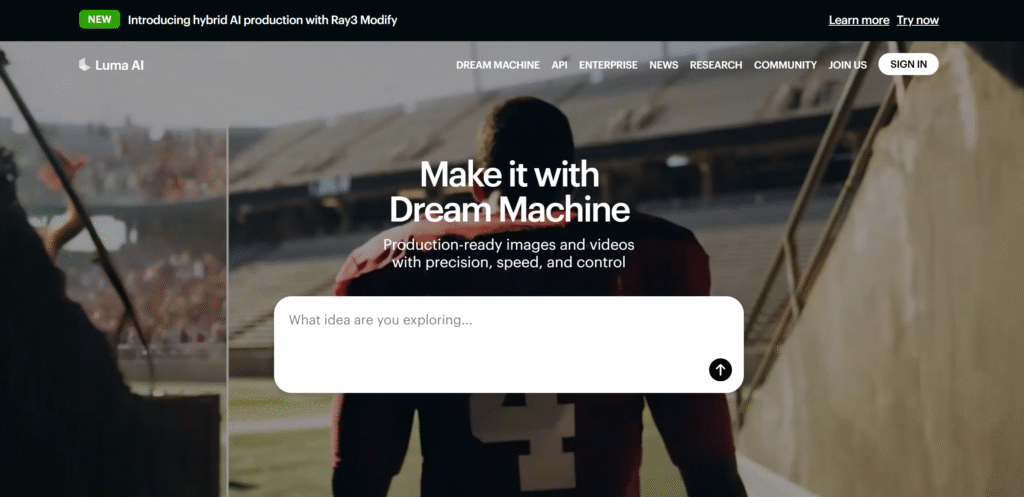Click the Try now link

pos(918,20)
